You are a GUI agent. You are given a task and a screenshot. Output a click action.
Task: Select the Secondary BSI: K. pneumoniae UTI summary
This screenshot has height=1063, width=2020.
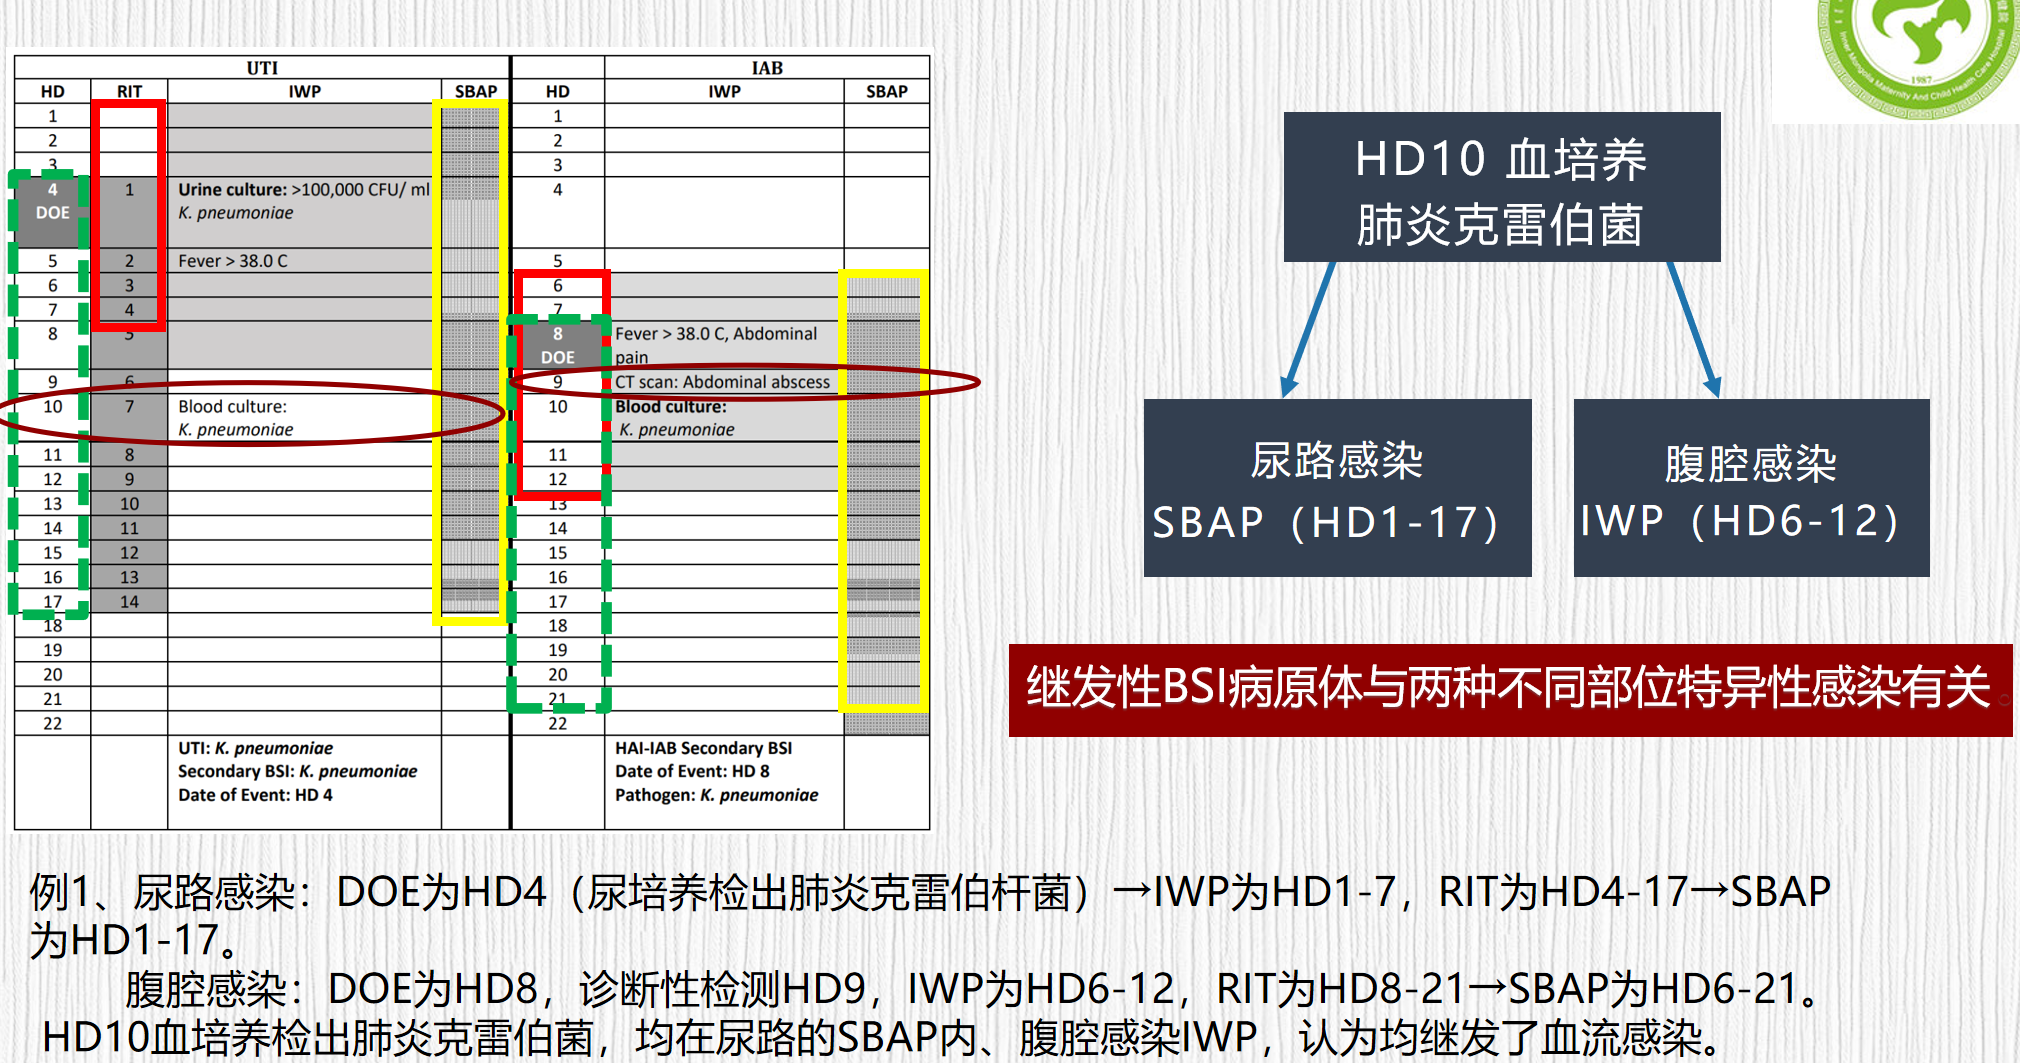[x=297, y=771]
